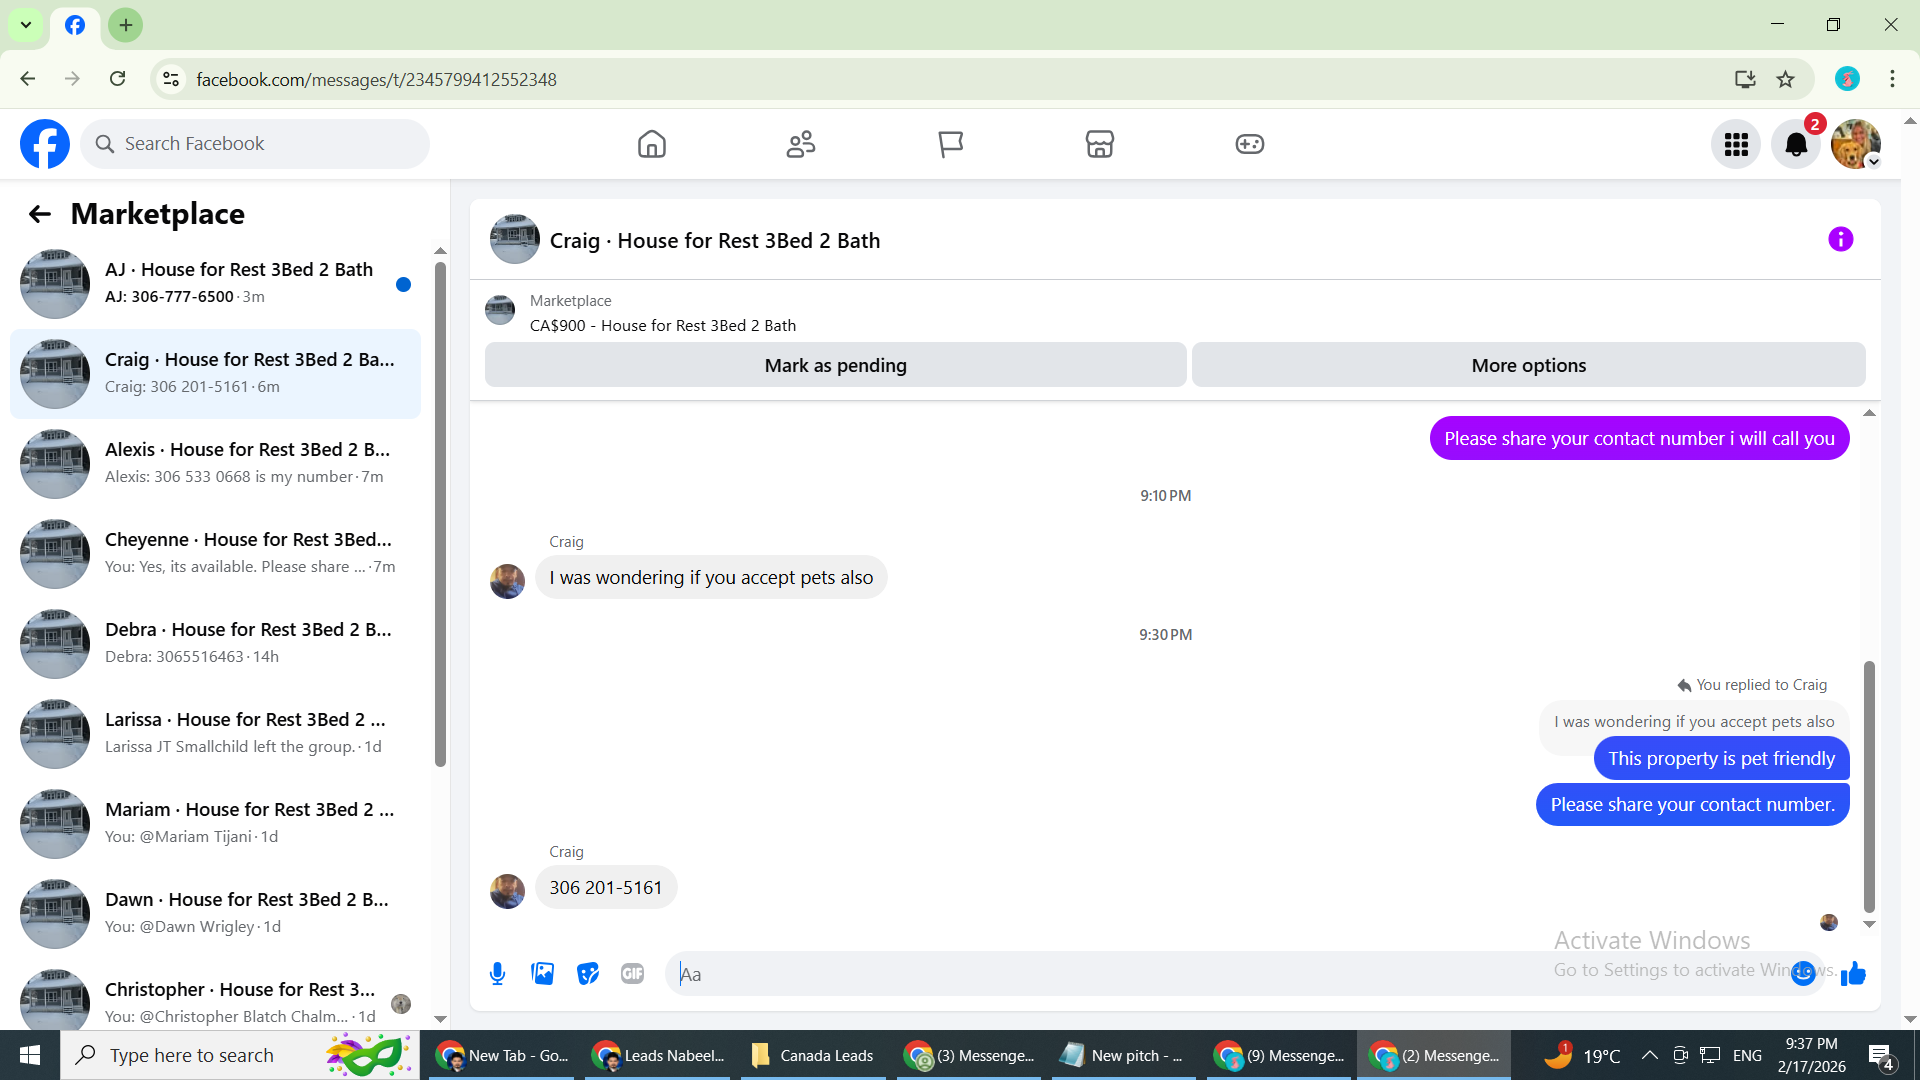This screenshot has height=1080, width=1920.
Task: Show hidden system tray icons
Action: tap(1650, 1055)
